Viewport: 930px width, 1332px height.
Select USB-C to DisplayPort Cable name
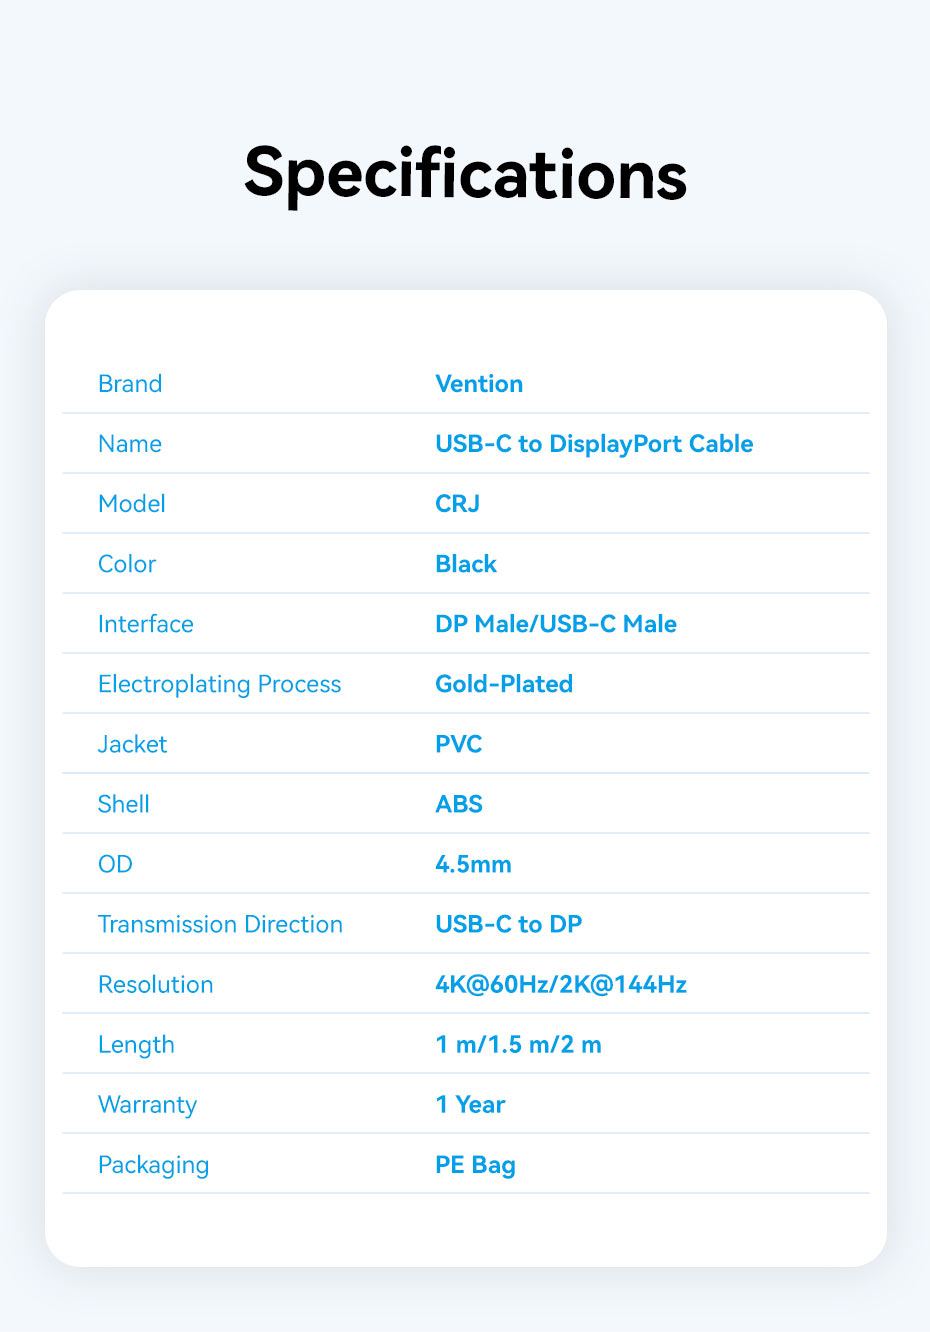pos(594,444)
